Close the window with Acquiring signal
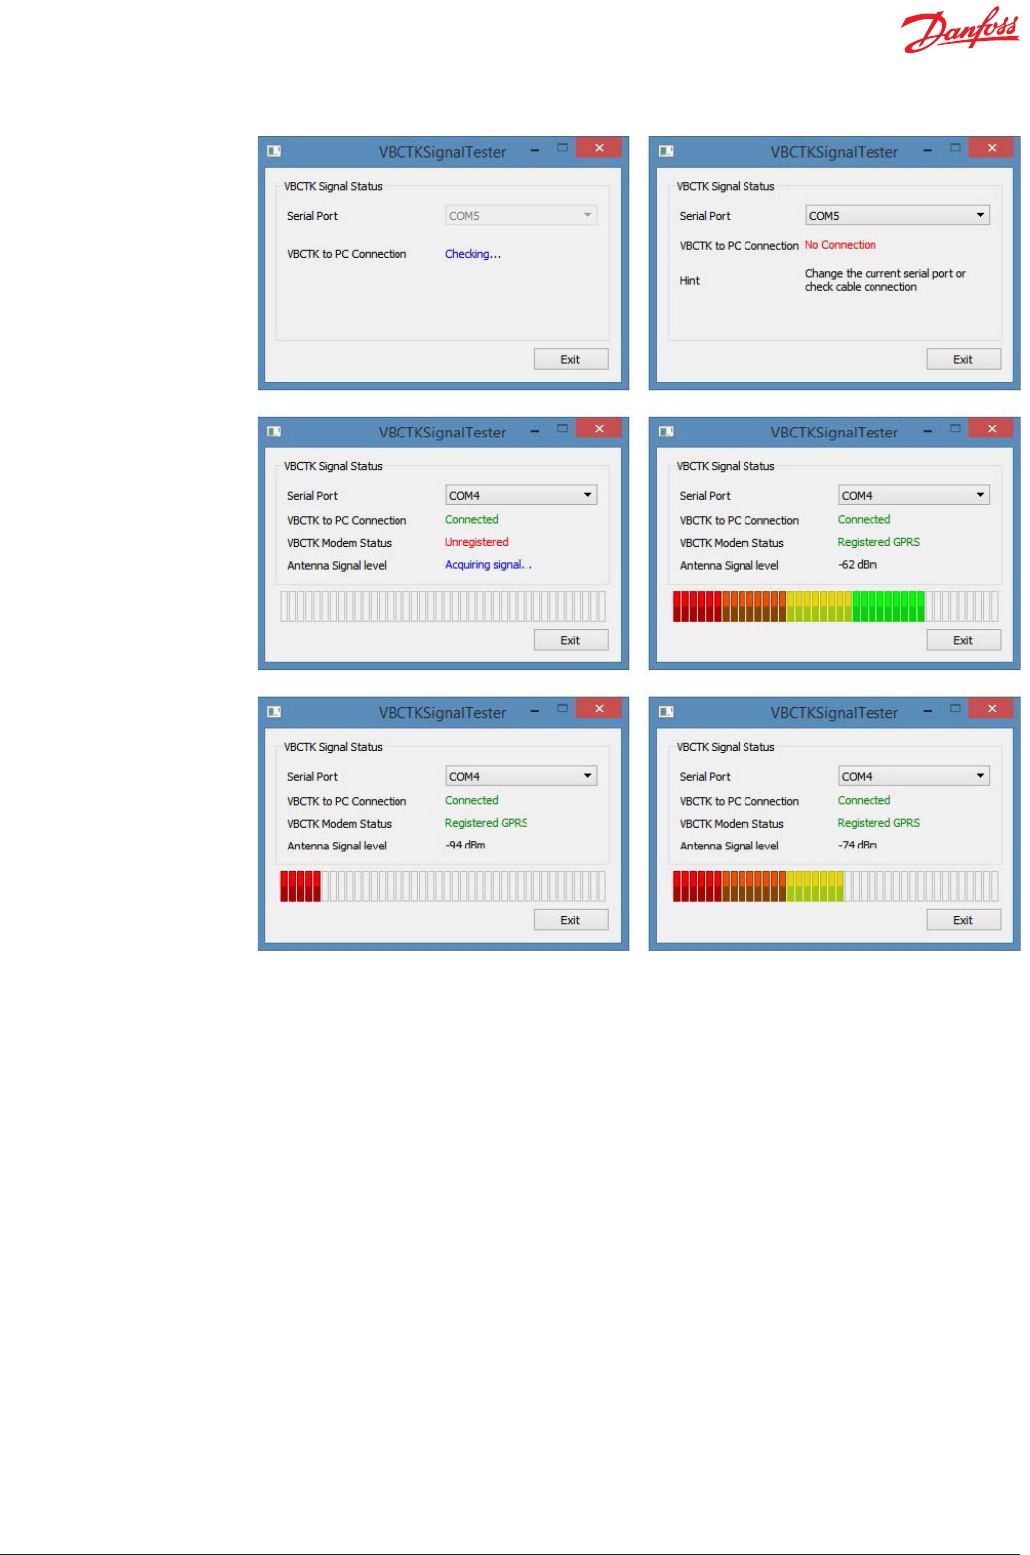The height and width of the screenshot is (1555, 1030). click(x=599, y=428)
